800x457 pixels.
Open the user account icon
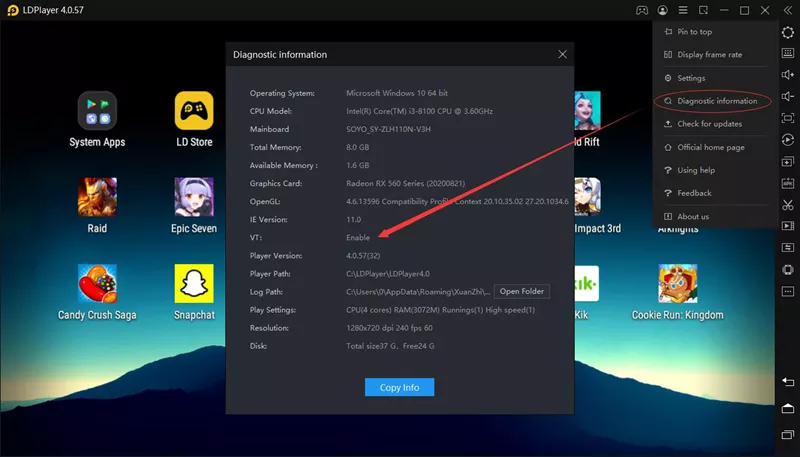(662, 10)
